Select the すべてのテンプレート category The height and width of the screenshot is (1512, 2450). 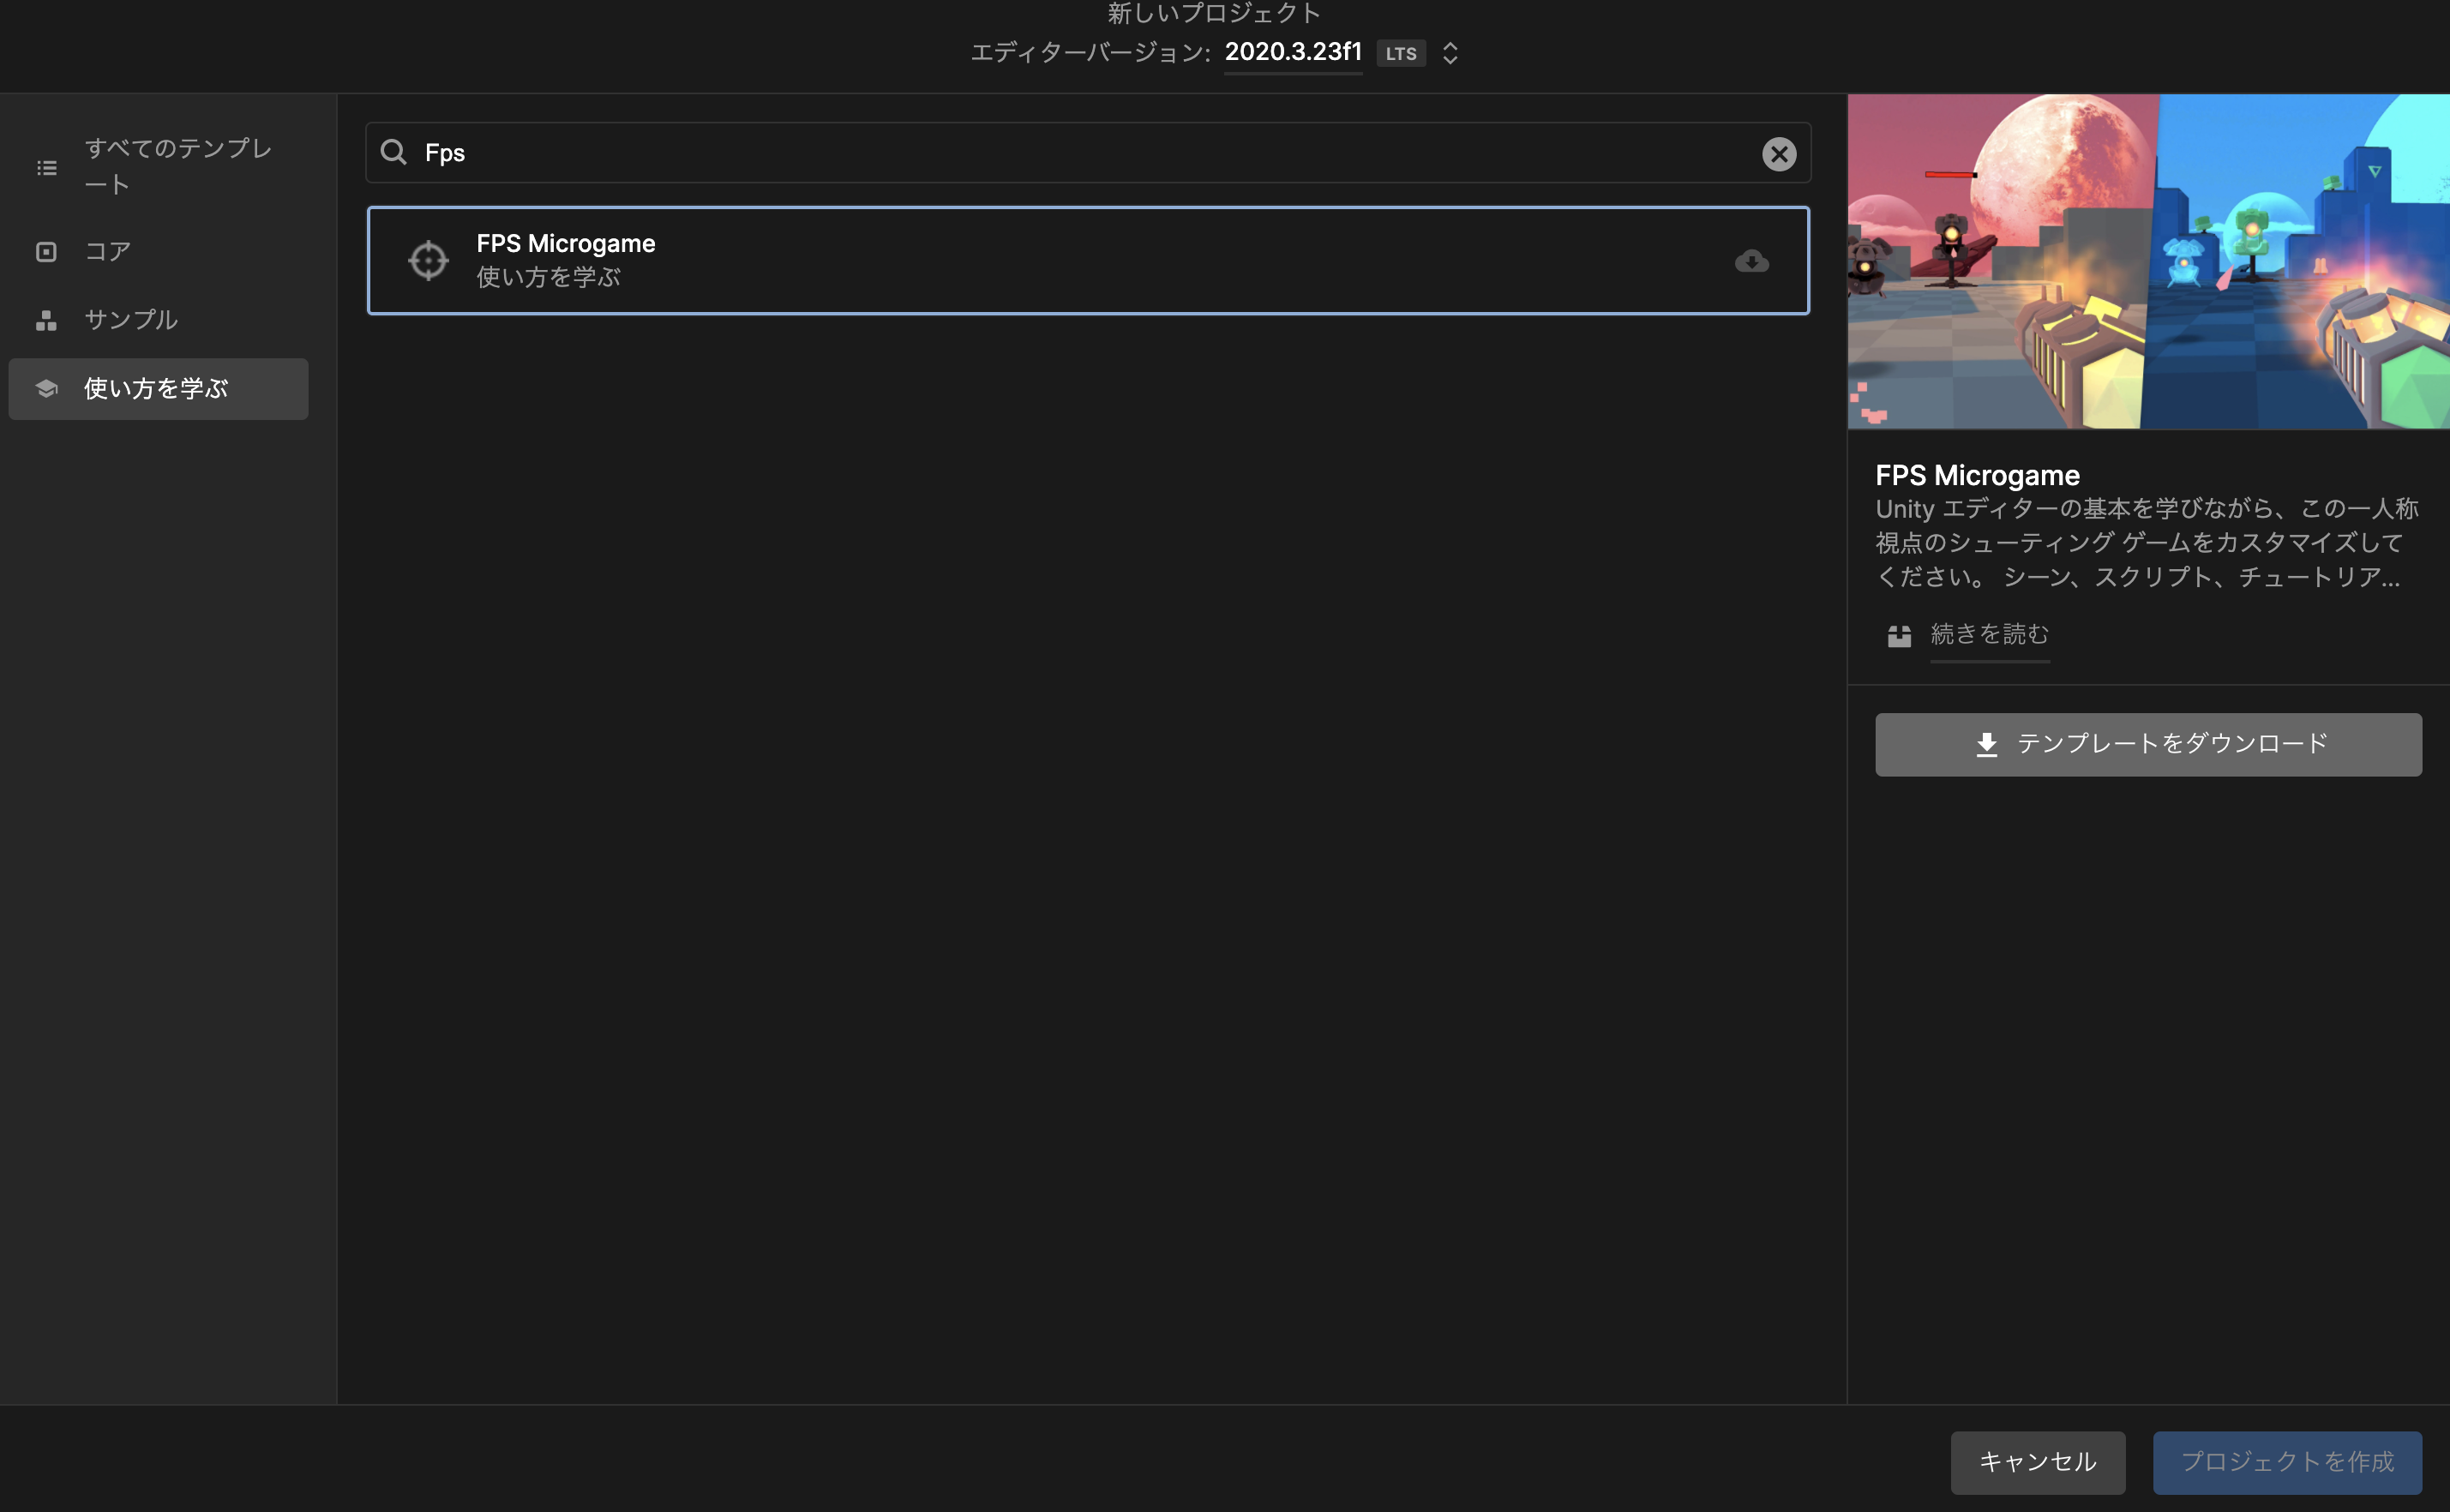pyautogui.click(x=178, y=166)
